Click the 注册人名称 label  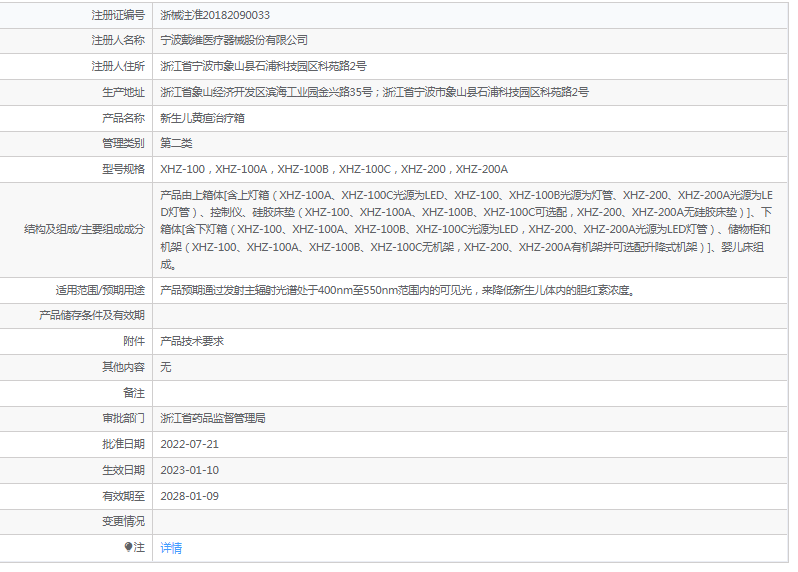coord(118,40)
